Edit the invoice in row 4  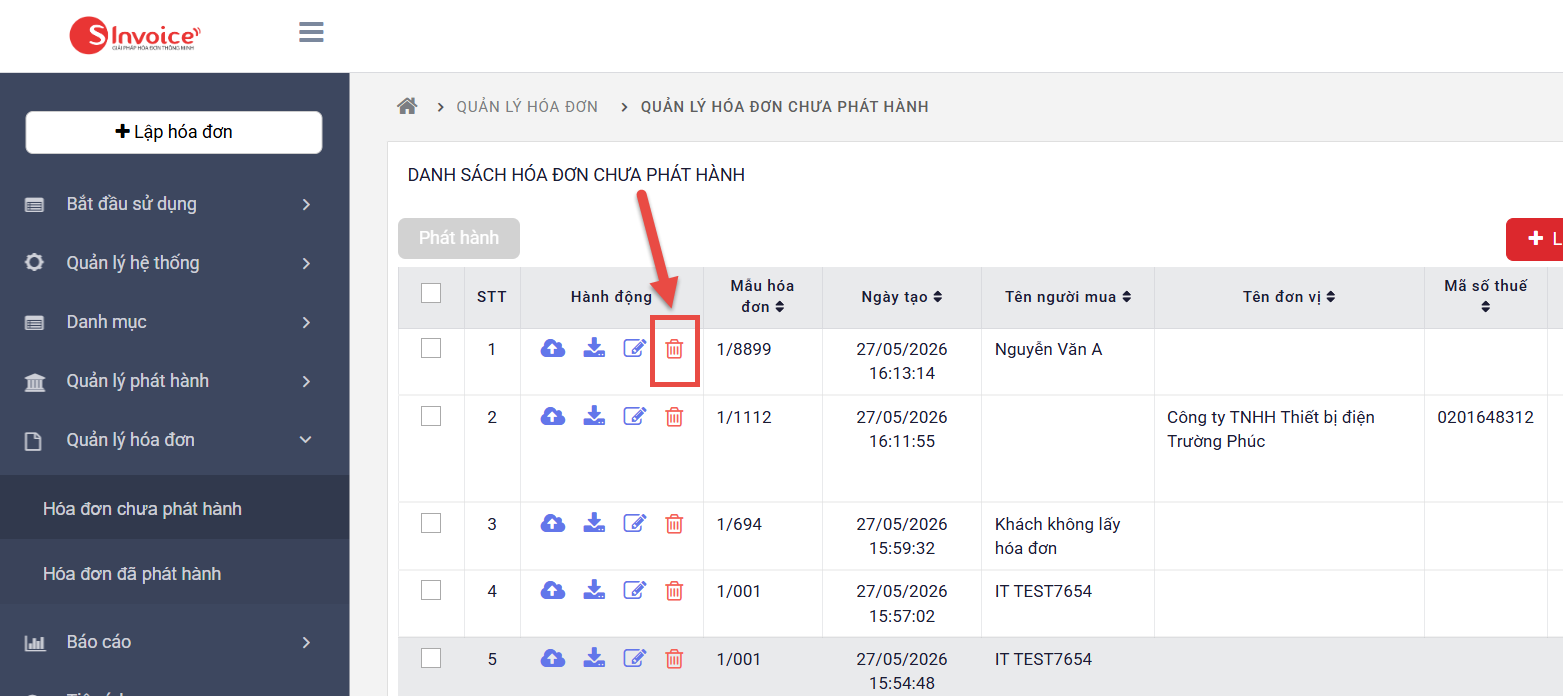pos(635,591)
